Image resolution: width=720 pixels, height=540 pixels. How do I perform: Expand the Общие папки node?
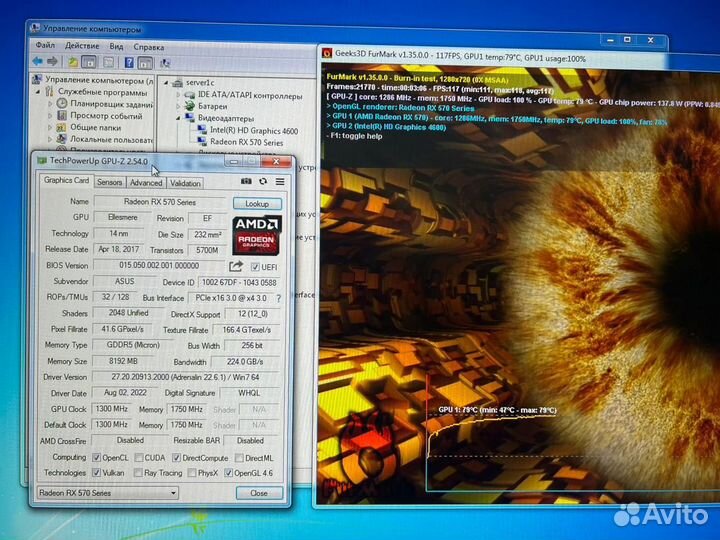point(50,128)
